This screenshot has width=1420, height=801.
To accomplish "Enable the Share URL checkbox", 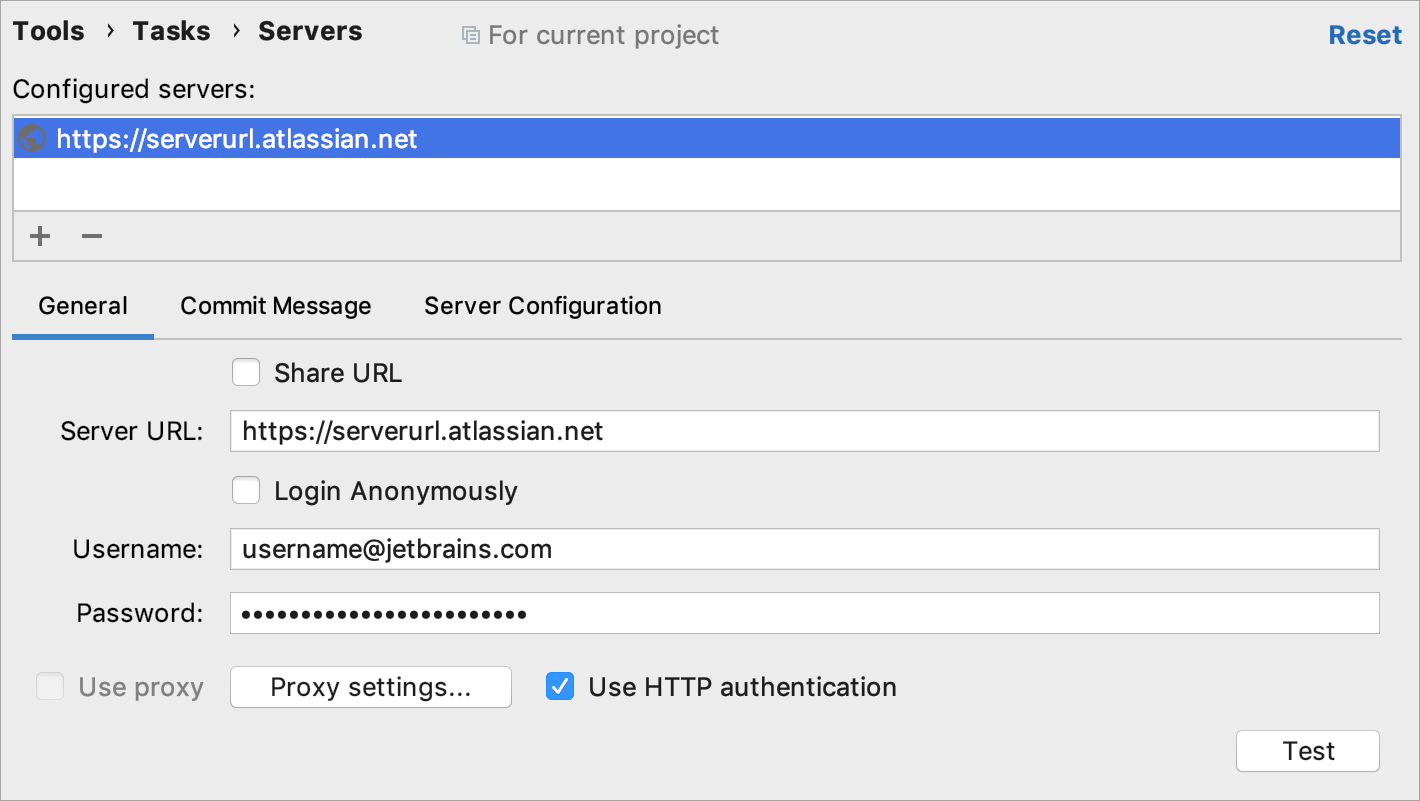I will pyautogui.click(x=246, y=372).
